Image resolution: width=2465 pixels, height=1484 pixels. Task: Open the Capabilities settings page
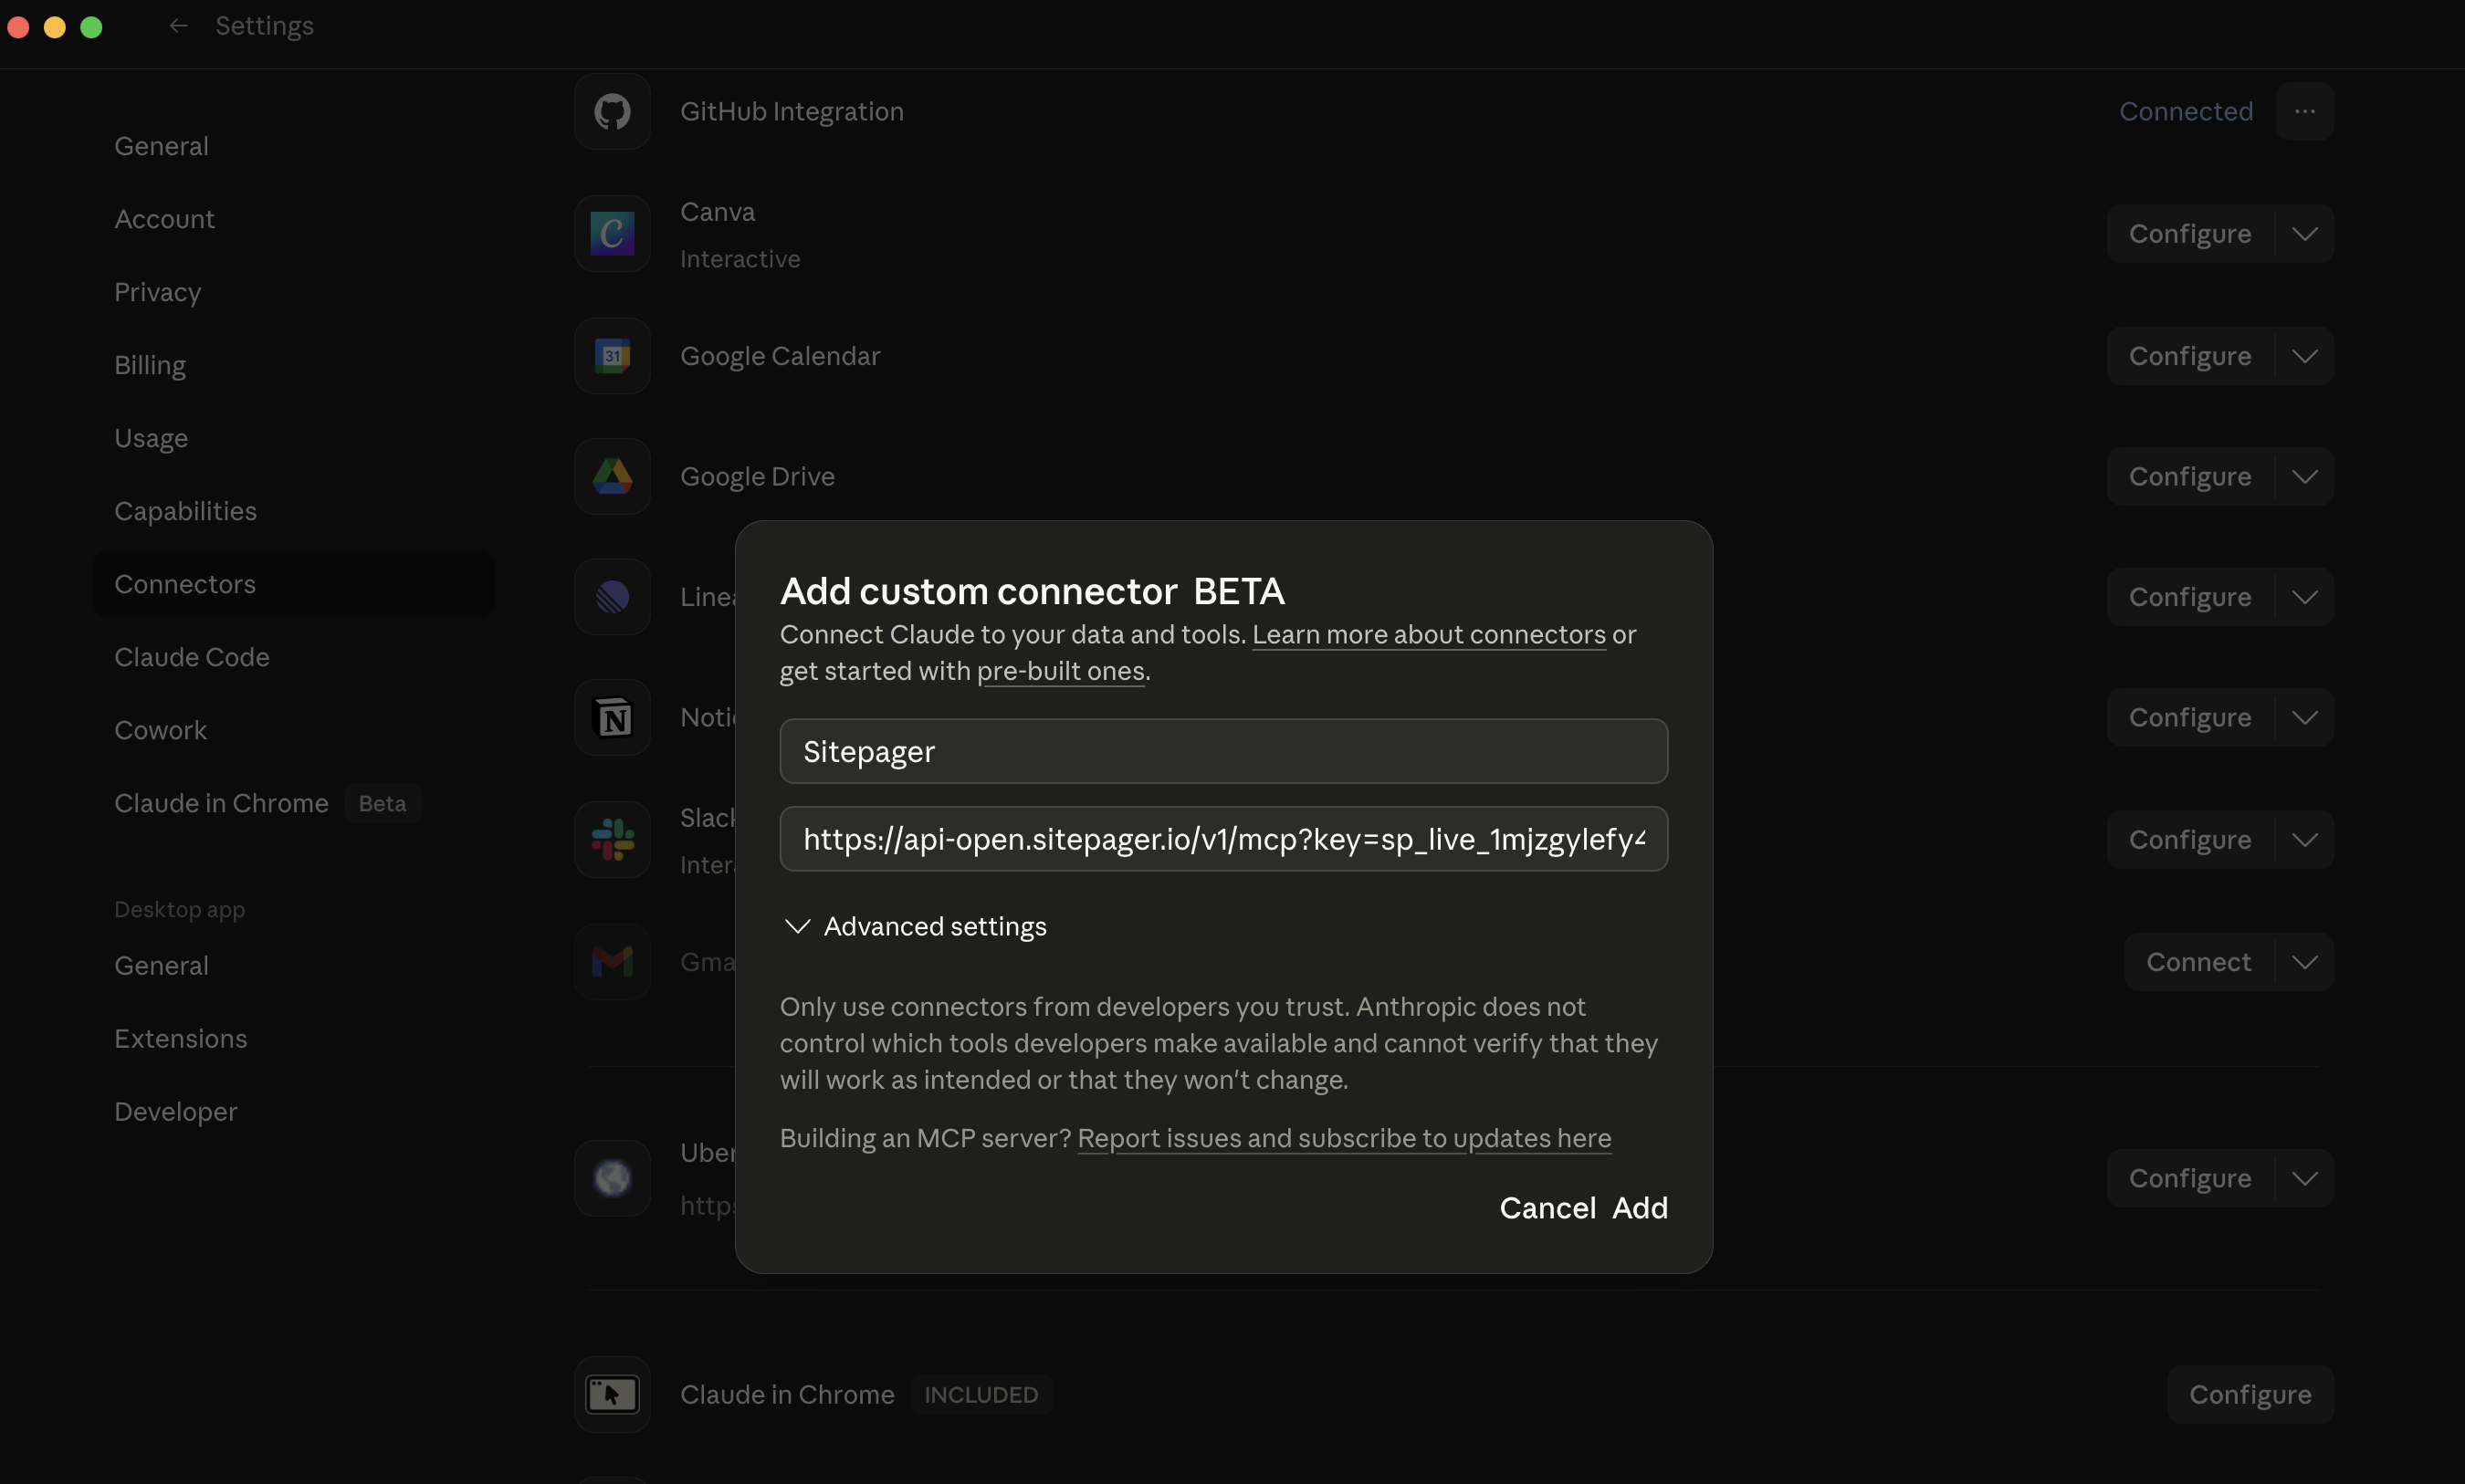(x=291, y=511)
